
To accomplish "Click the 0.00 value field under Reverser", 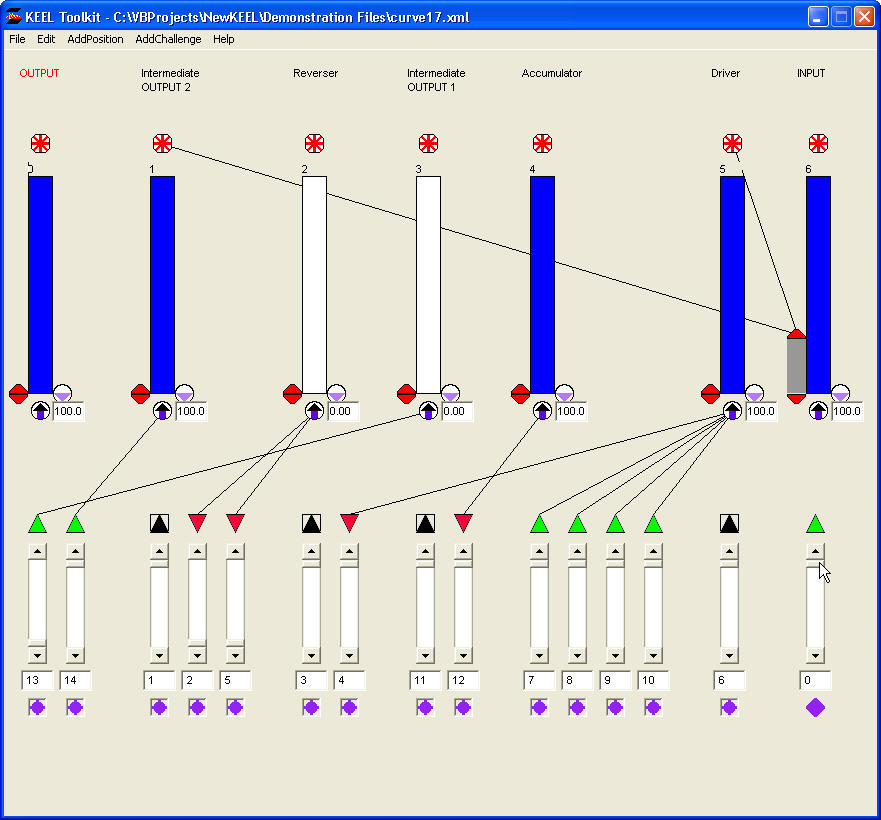I will pyautogui.click(x=343, y=411).
